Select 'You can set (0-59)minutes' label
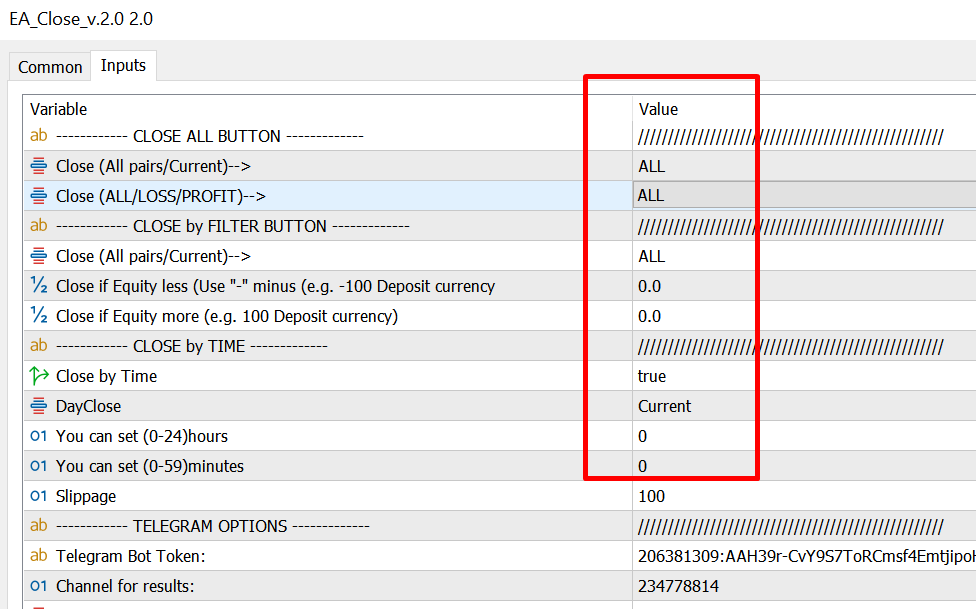The image size is (976, 609). coord(149,466)
